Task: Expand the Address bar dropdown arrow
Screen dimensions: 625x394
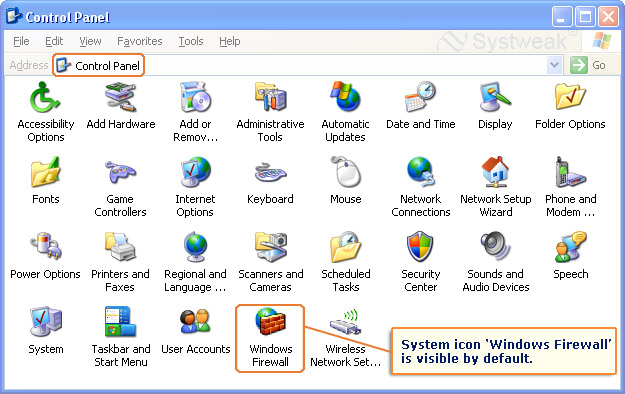Action: pos(554,65)
